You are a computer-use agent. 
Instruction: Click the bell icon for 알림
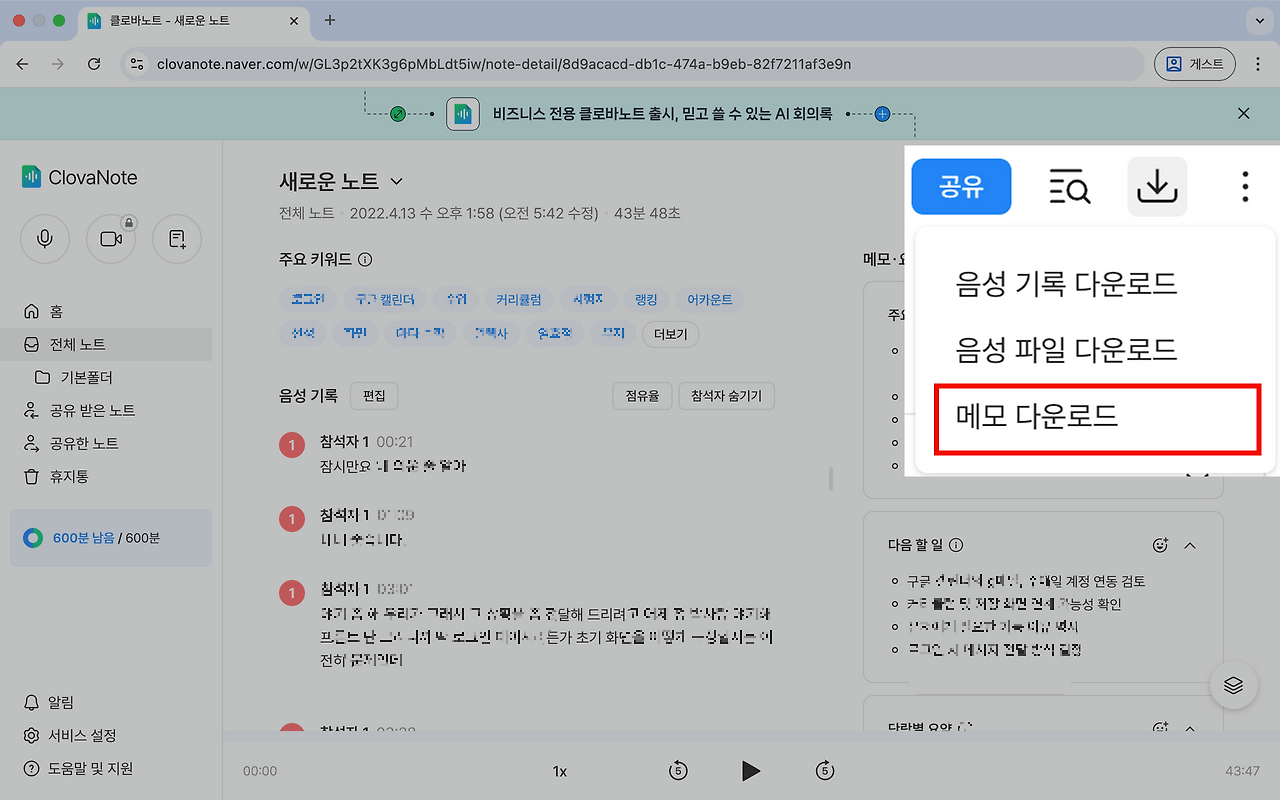(x=32, y=702)
